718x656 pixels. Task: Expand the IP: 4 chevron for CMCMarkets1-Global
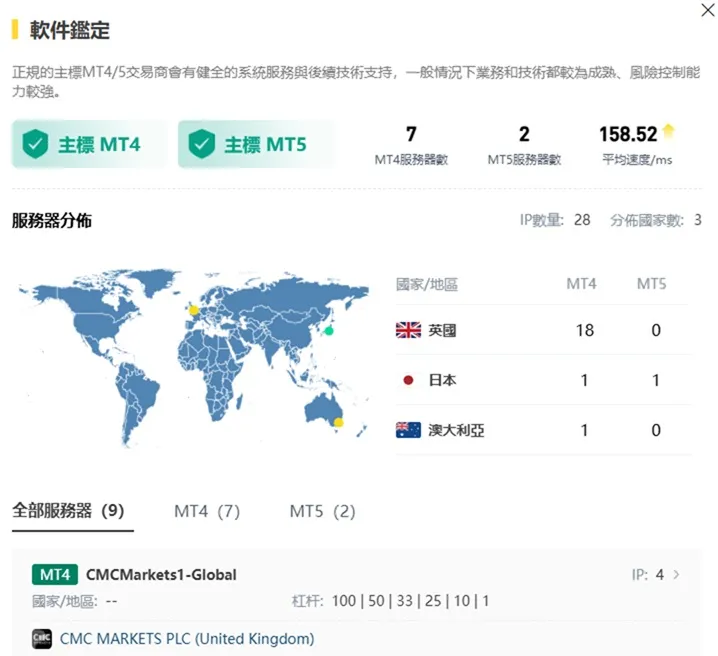pos(676,575)
